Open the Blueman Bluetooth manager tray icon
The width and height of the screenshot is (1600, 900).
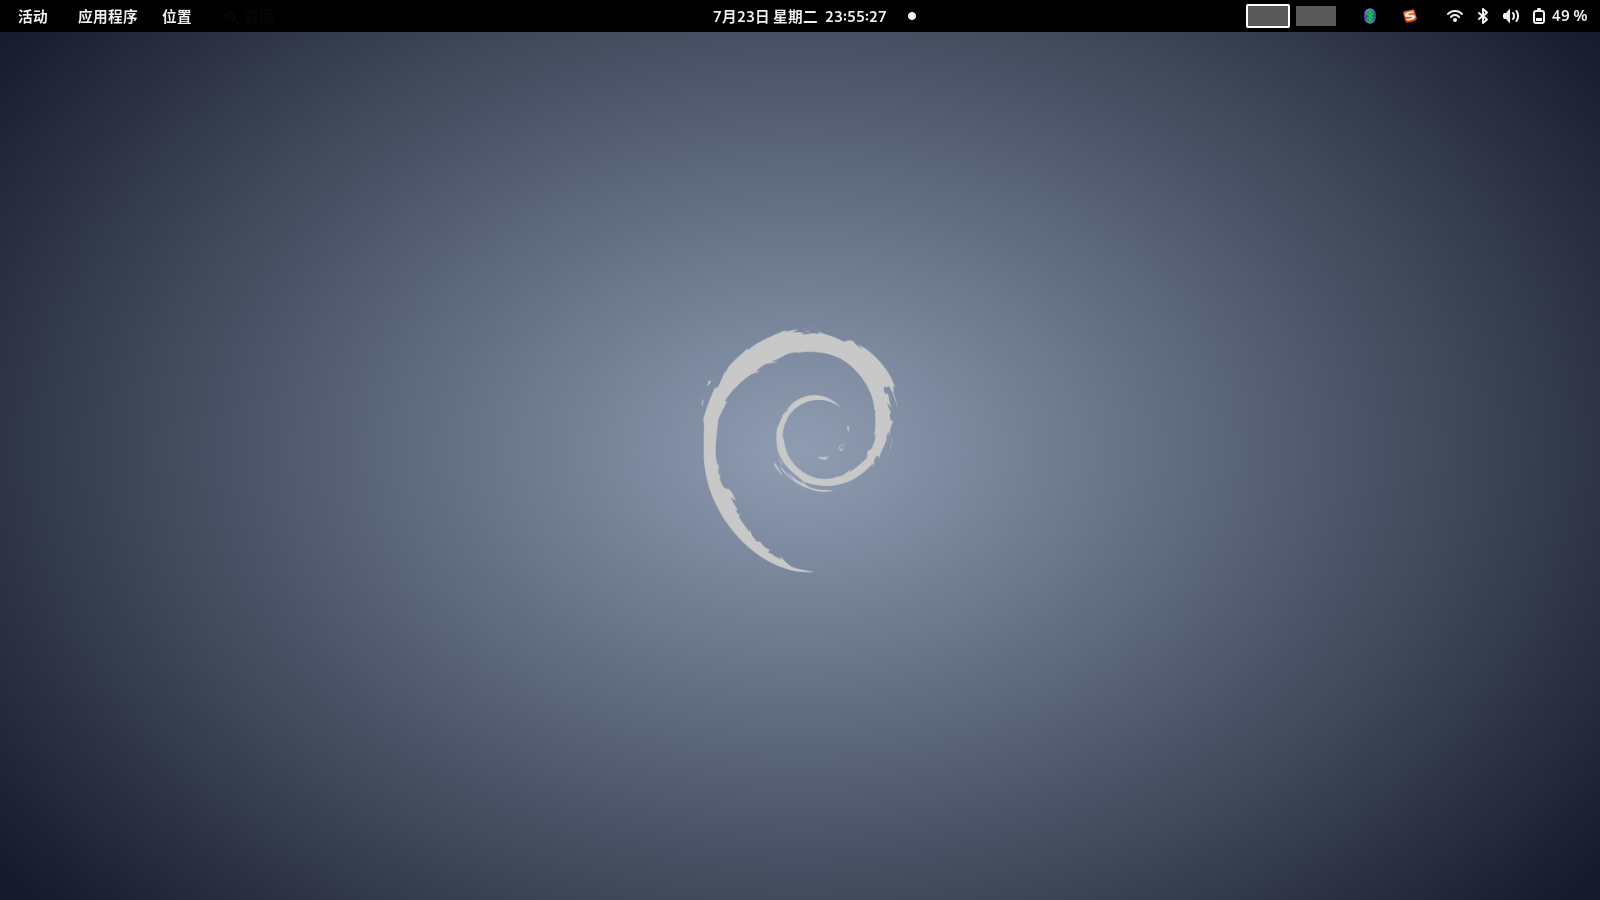[x=1370, y=16]
